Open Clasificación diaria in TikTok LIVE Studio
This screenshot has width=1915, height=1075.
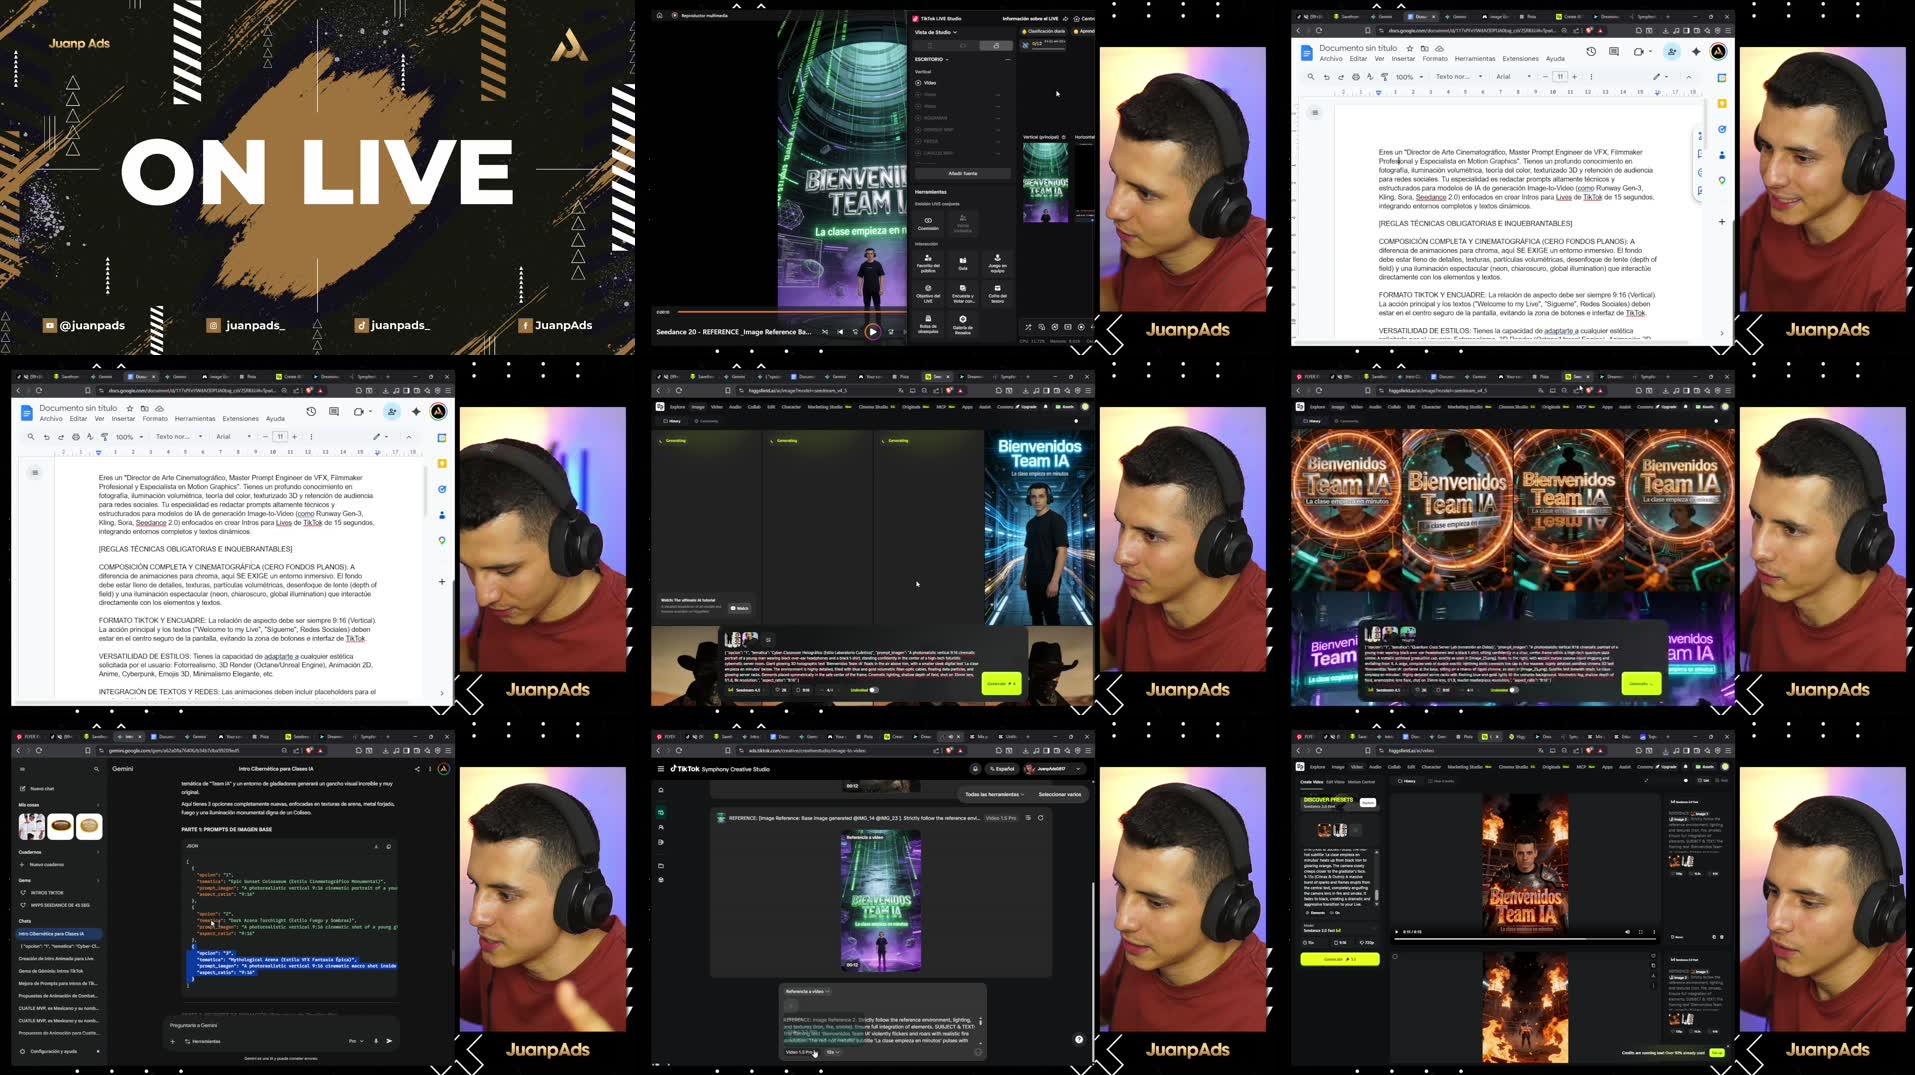coord(1045,31)
